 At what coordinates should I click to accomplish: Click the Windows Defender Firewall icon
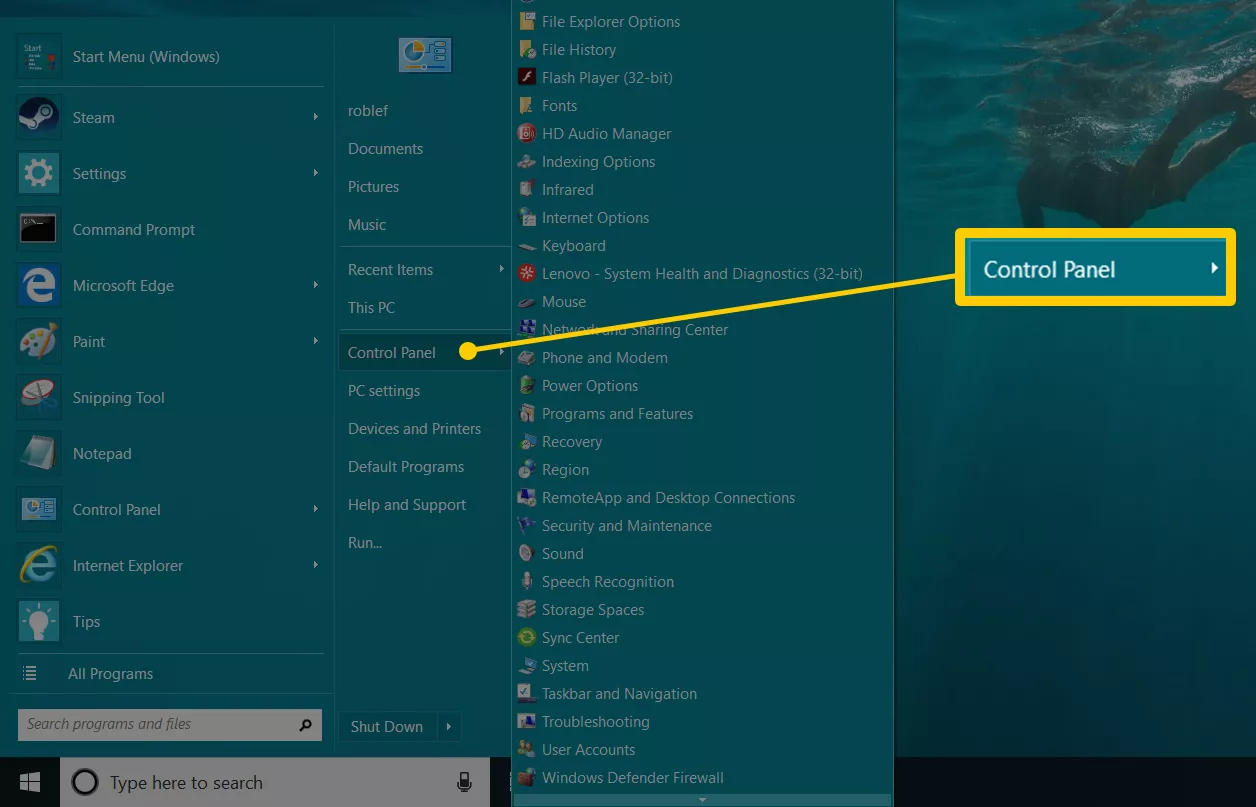pyautogui.click(x=527, y=778)
